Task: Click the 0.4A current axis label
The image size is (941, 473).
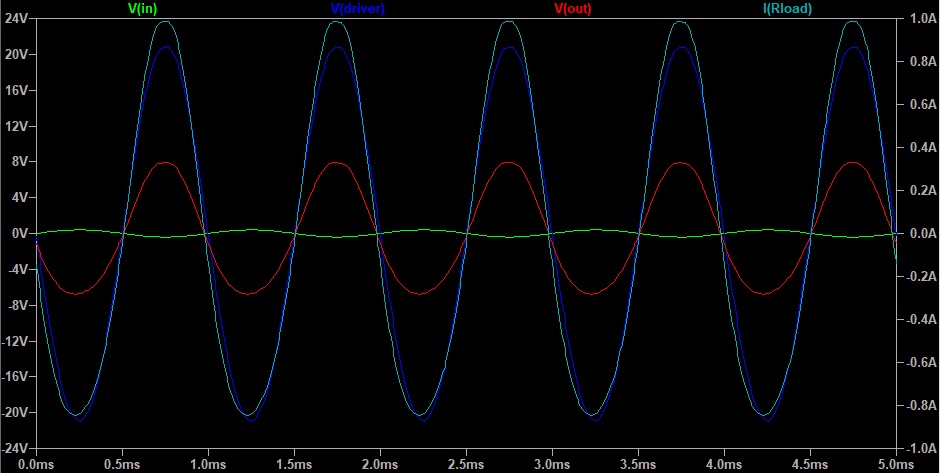Action: 922,148
